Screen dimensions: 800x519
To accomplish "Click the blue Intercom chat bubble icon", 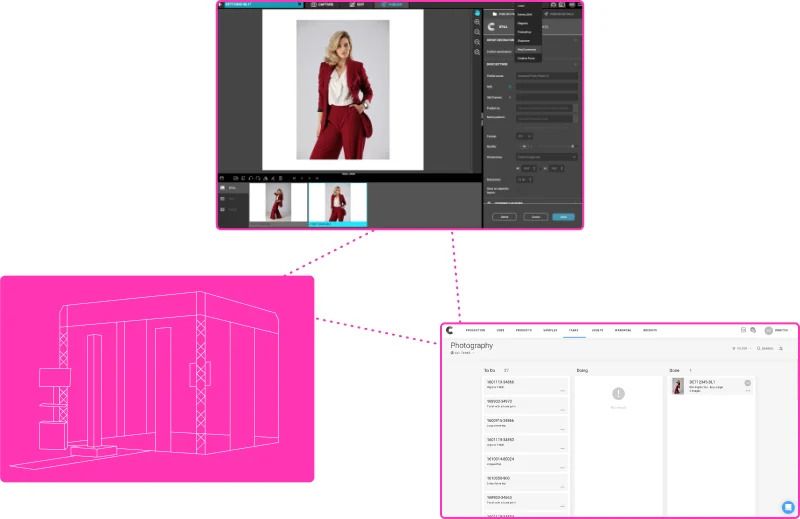I will coord(787,506).
